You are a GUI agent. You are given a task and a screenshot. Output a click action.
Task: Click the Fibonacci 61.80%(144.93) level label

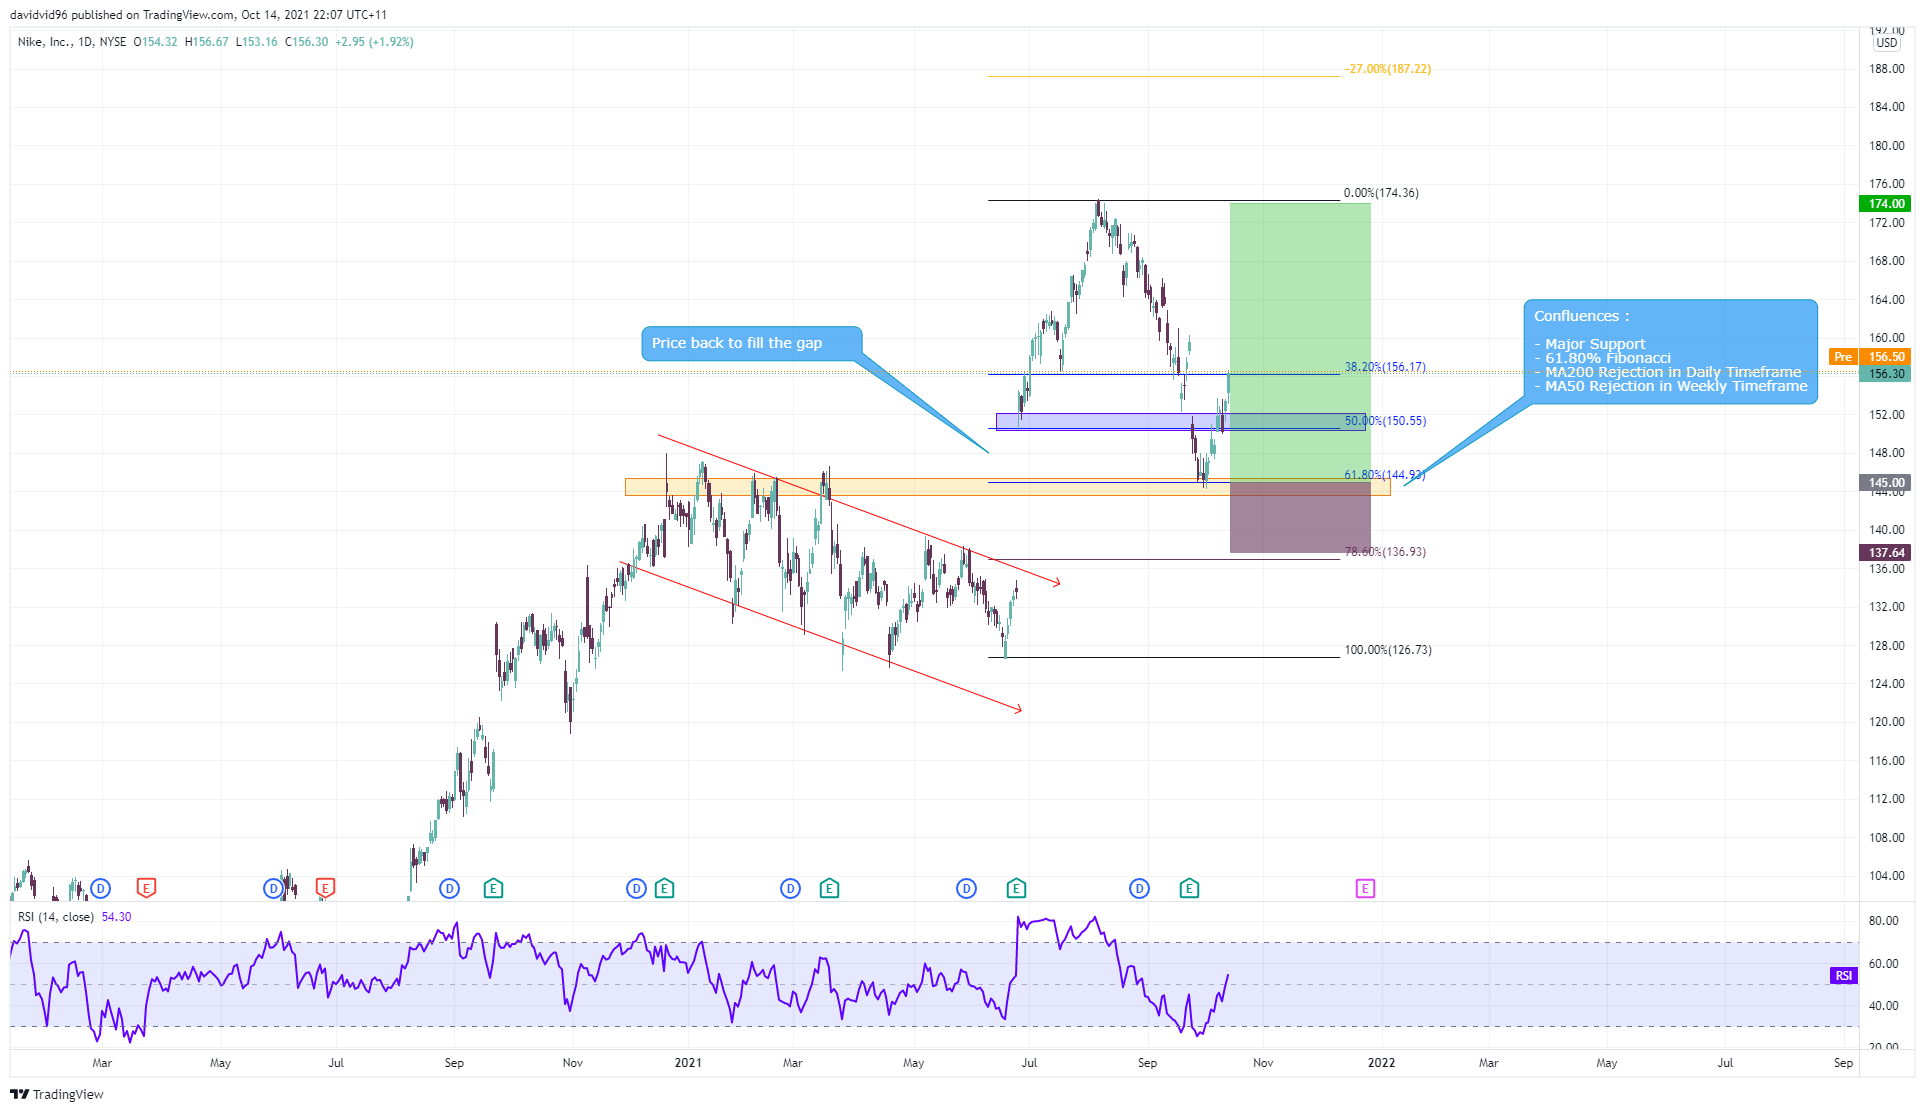(1385, 475)
